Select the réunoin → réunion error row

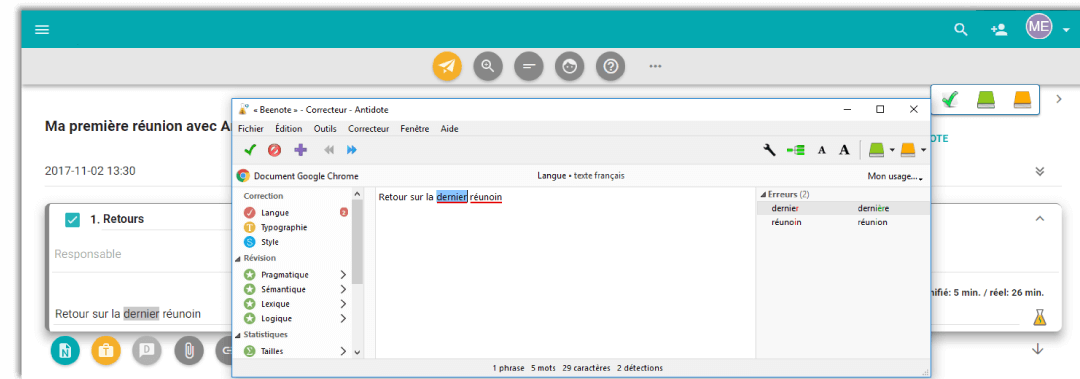pyautogui.click(x=843, y=223)
